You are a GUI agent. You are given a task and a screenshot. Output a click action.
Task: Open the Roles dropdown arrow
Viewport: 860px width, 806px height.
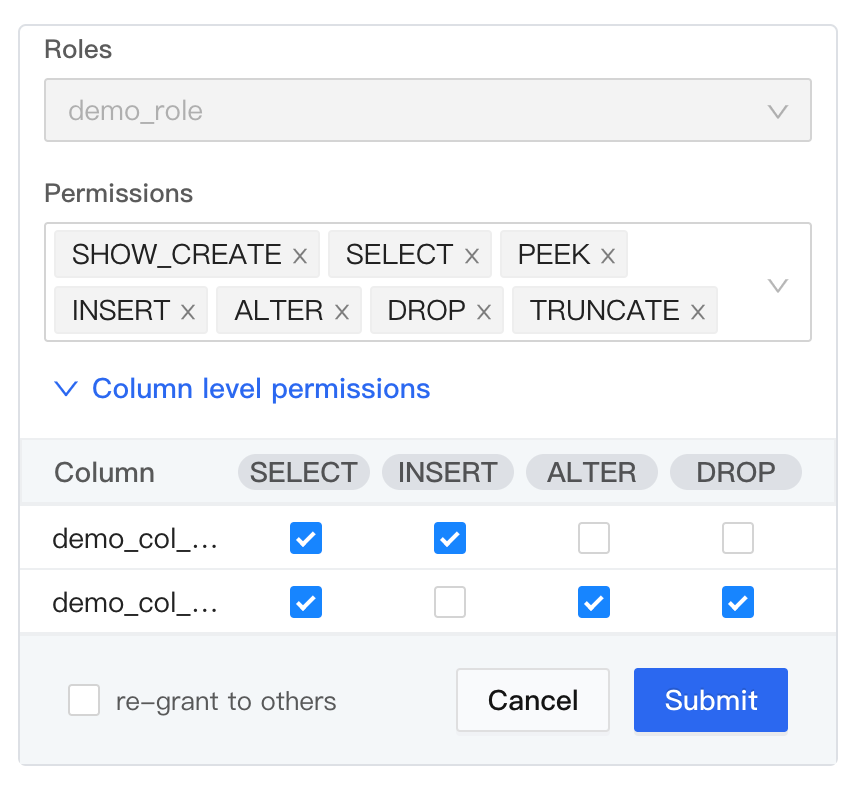coord(778,111)
